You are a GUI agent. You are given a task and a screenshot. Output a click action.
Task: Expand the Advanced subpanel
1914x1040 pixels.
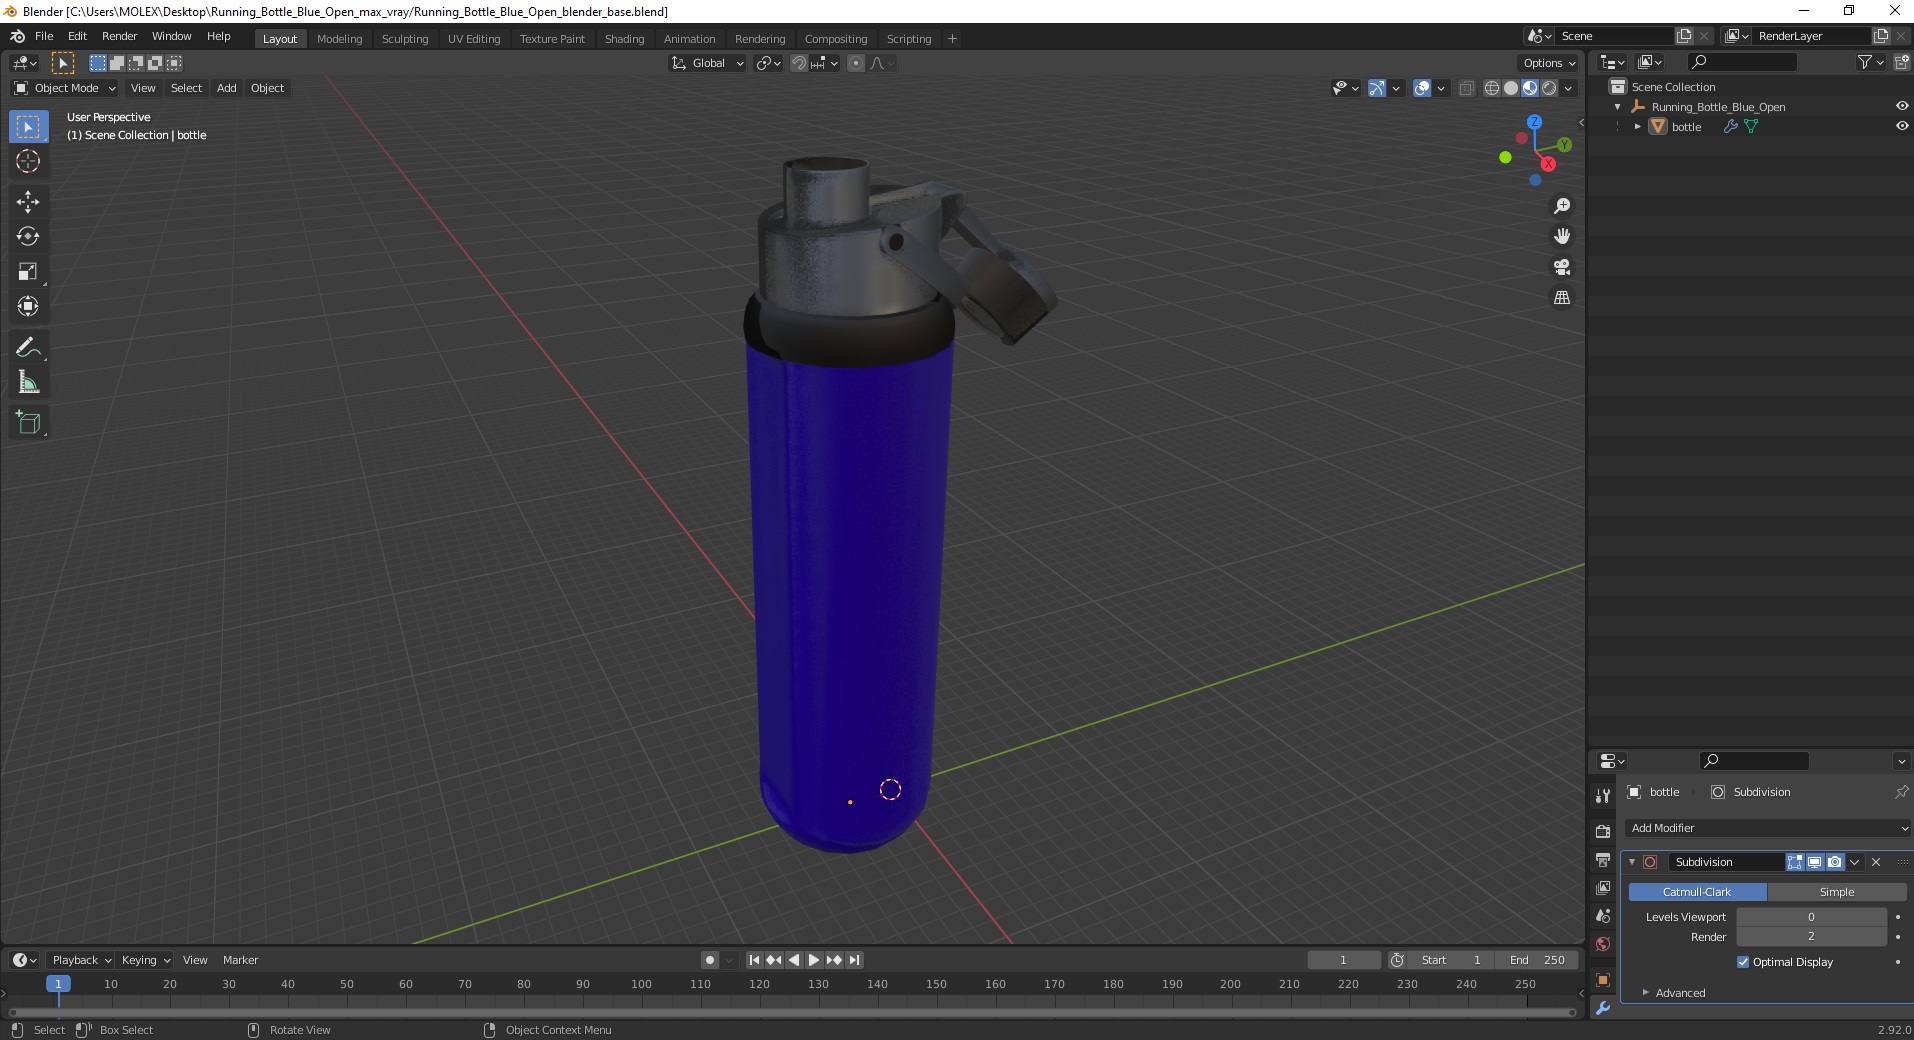[1680, 993]
